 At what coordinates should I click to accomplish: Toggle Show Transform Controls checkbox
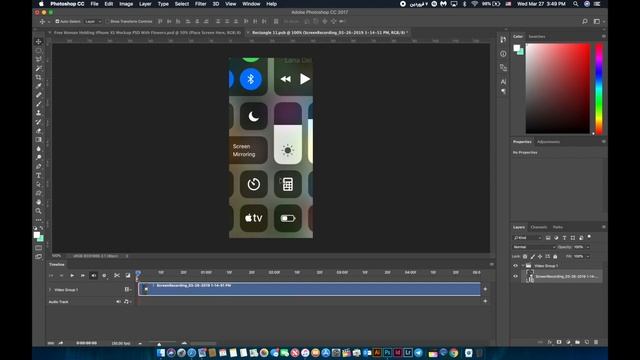click(107, 21)
